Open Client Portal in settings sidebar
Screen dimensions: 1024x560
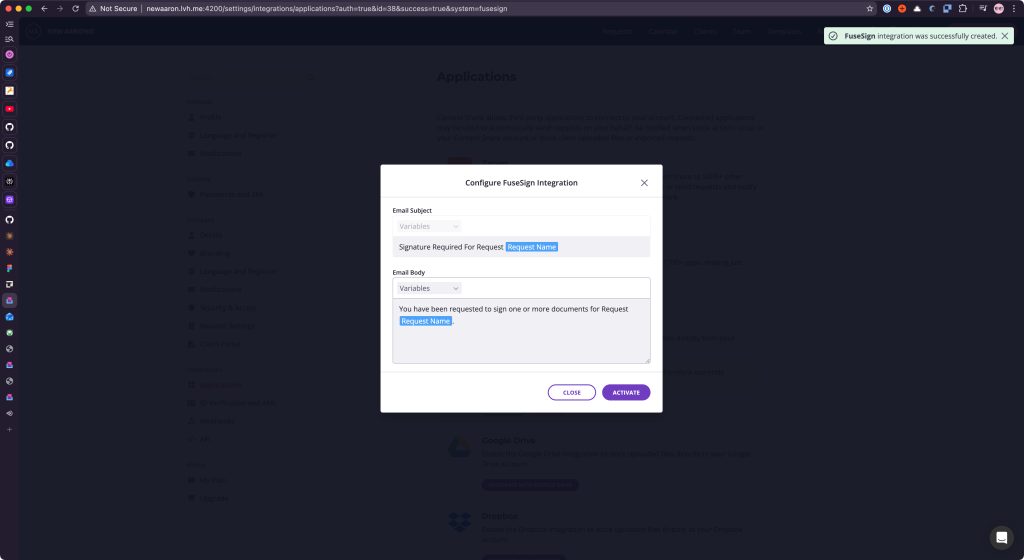(x=220, y=344)
